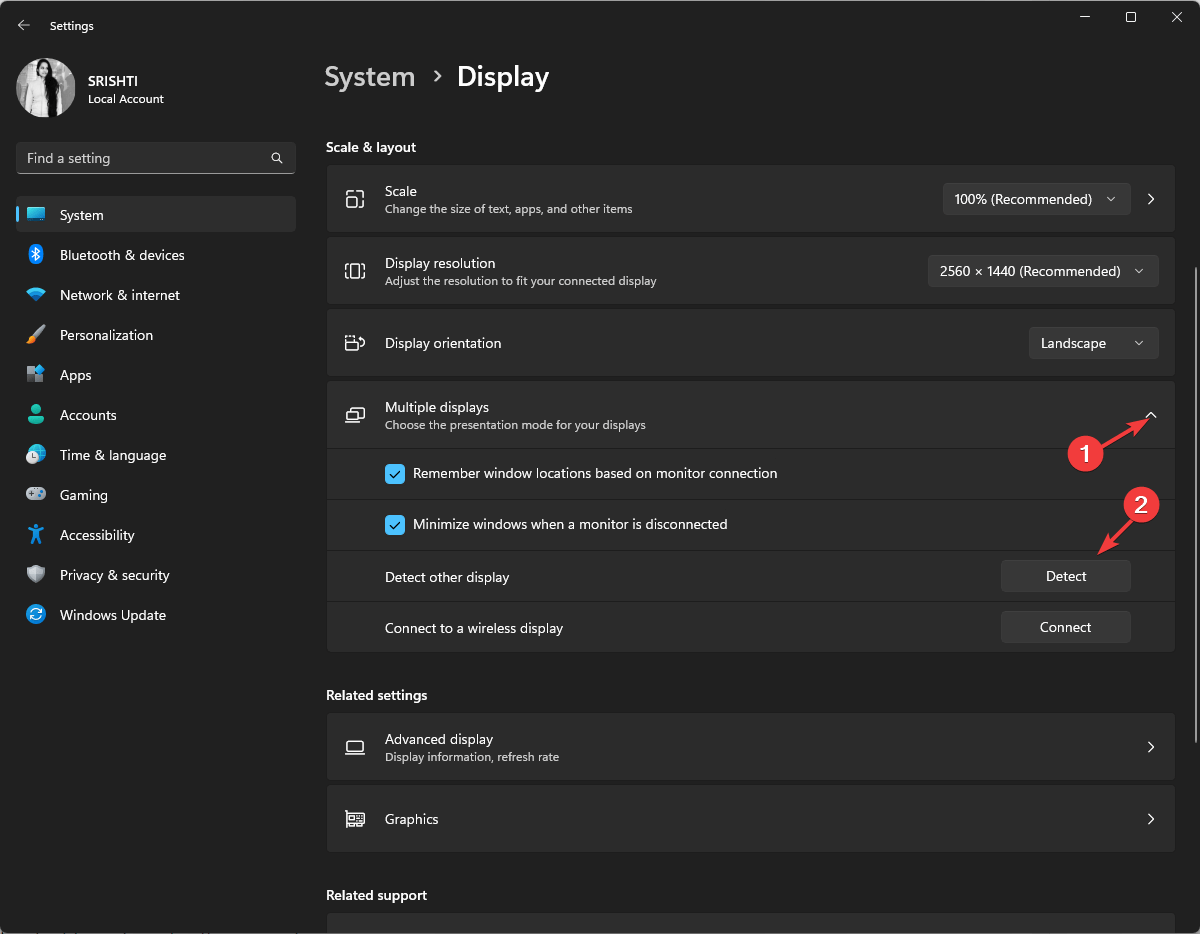Viewport: 1200px width, 934px height.
Task: Click Connect for a wireless display
Action: [1065, 626]
